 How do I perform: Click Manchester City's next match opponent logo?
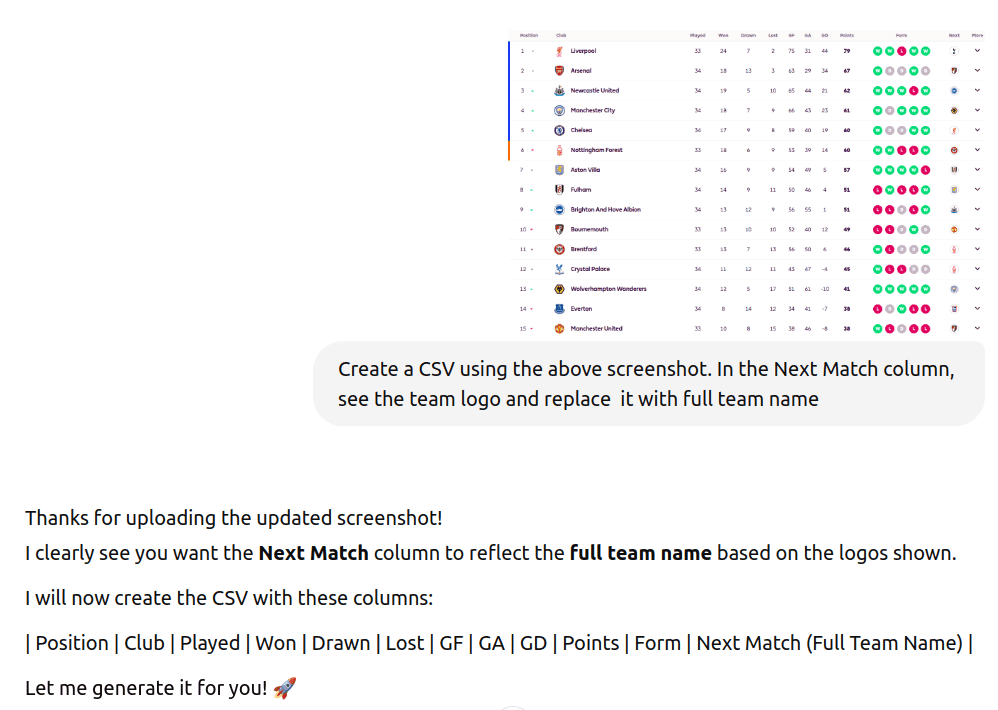(954, 110)
